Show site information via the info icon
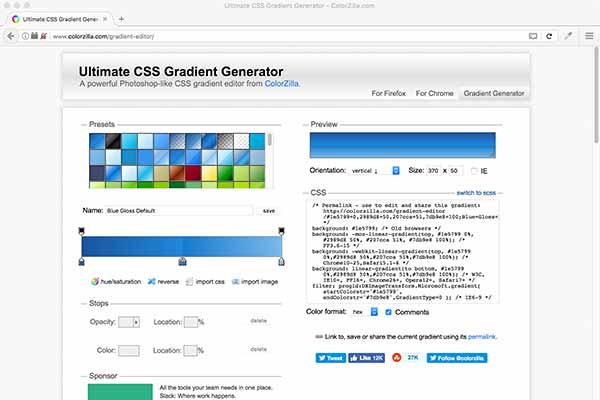600x400 pixels. click(25, 36)
